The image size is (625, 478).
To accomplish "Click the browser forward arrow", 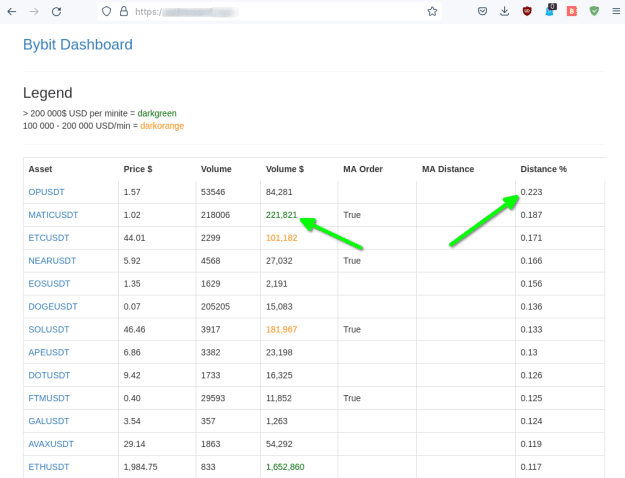I will (34, 12).
